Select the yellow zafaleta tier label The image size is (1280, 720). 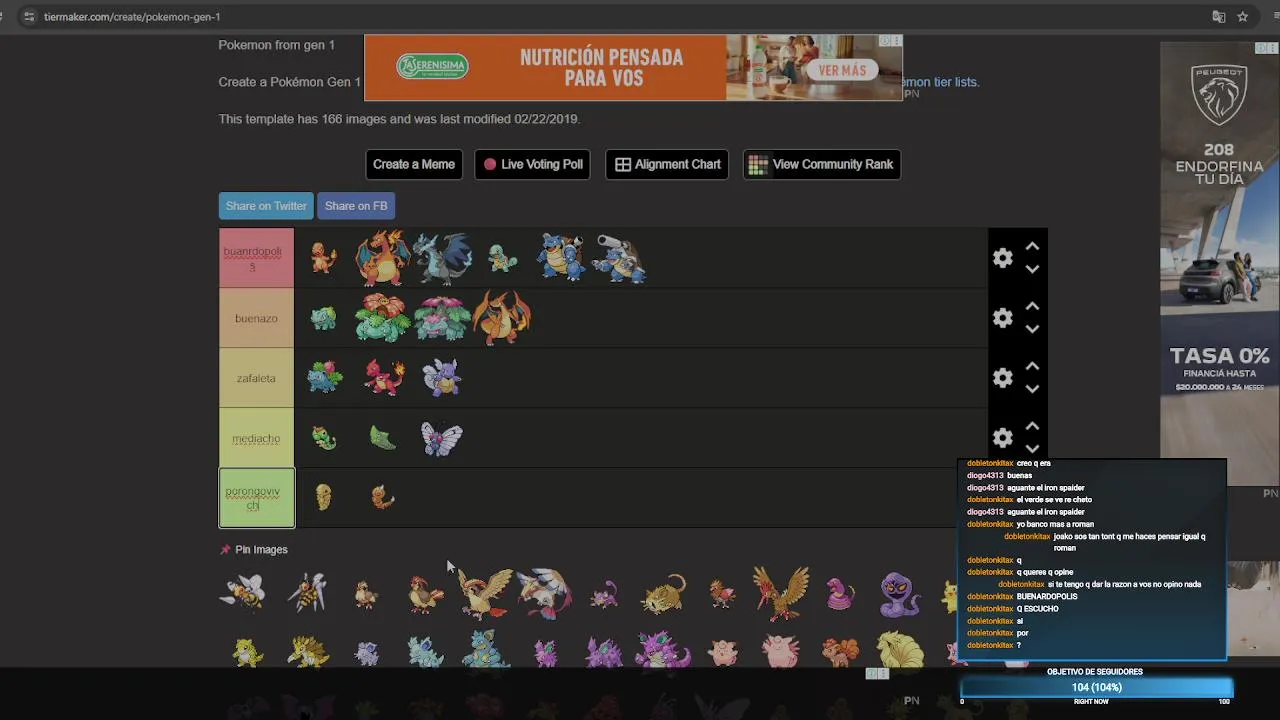coord(256,378)
